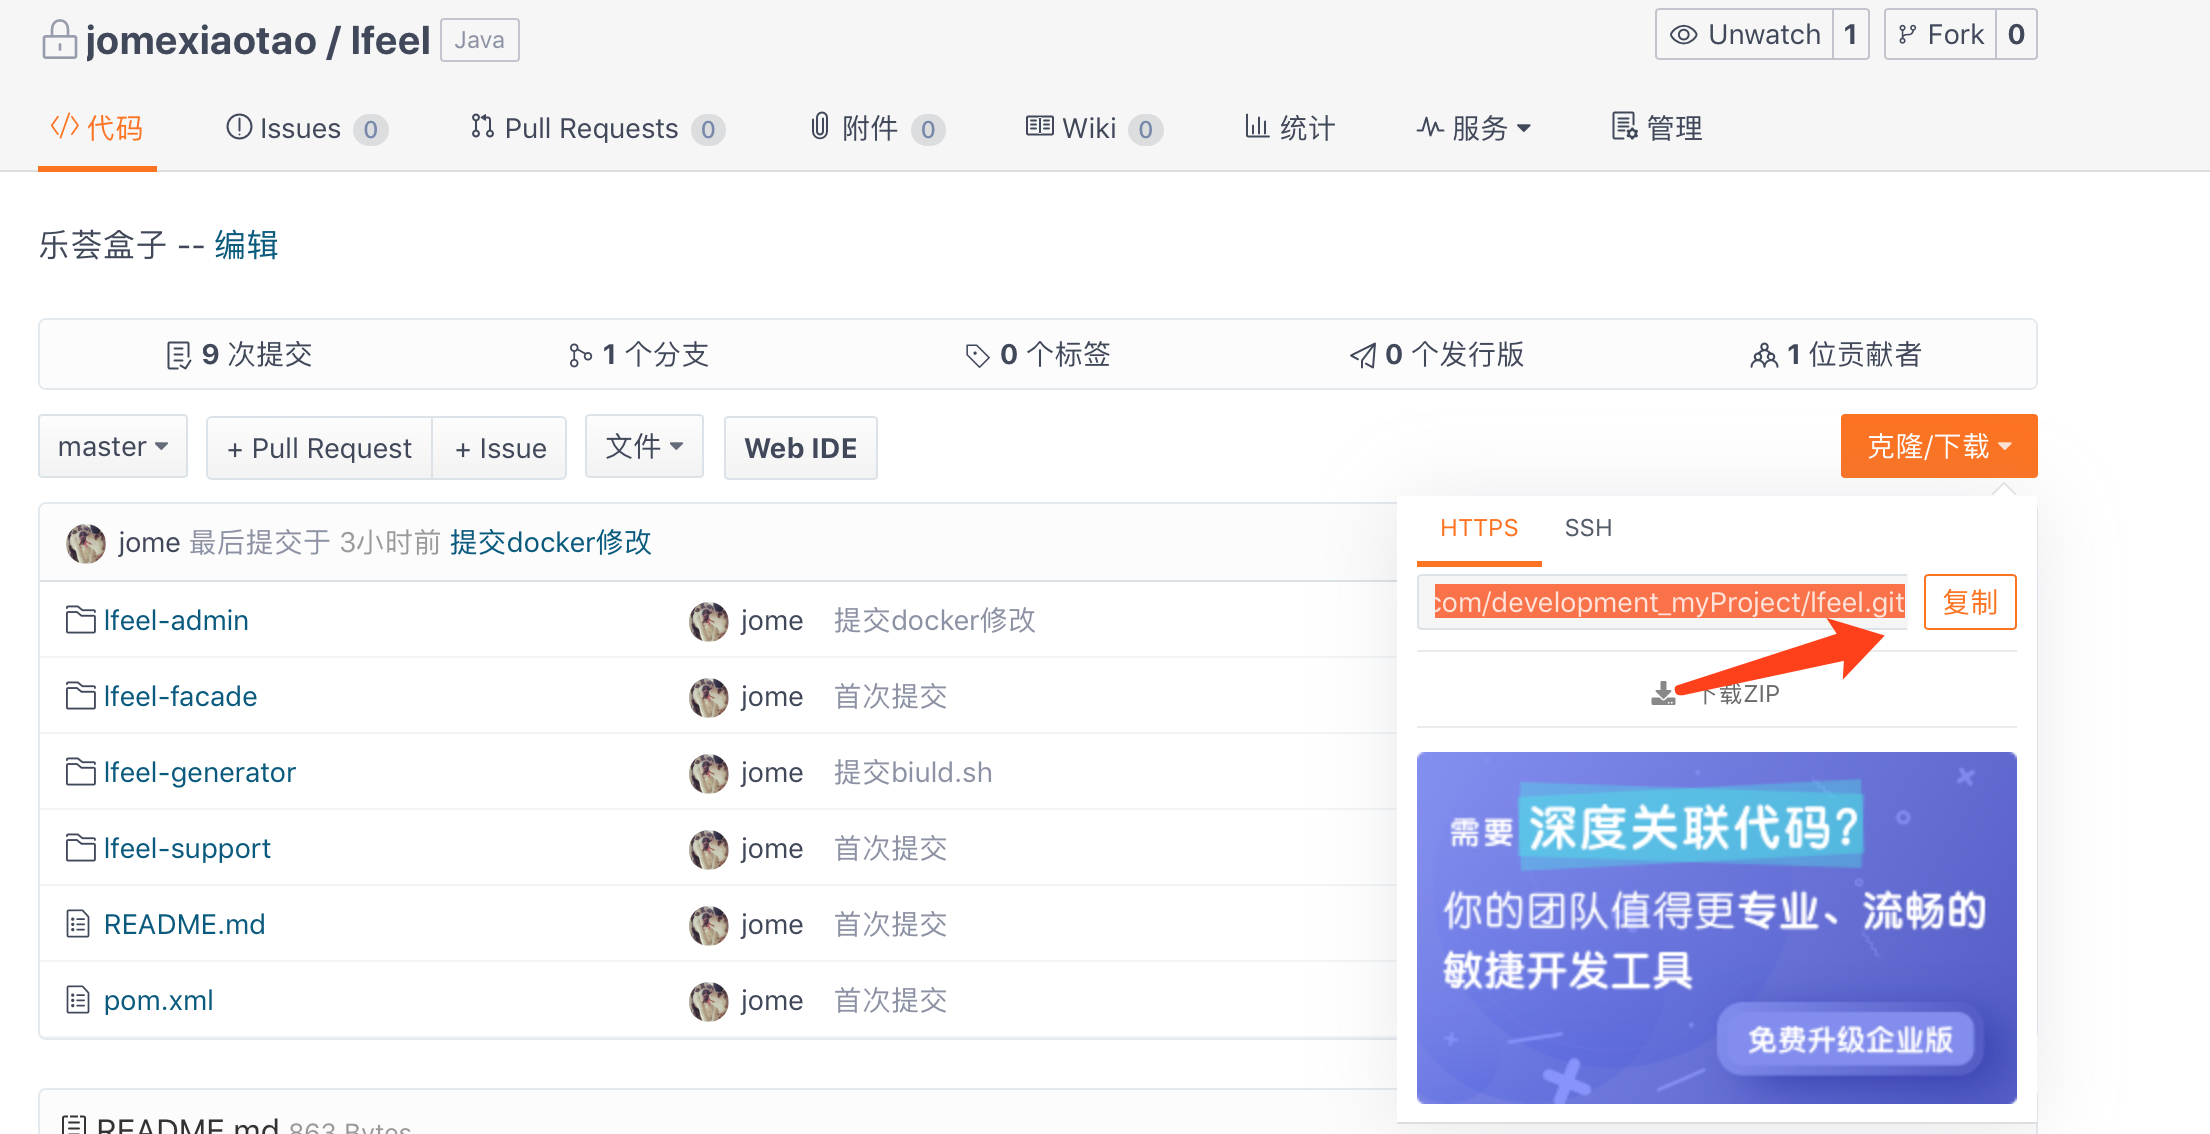This screenshot has width=2210, height=1134.
Task: Open the 编辑 link for repository description
Action: pos(245,246)
